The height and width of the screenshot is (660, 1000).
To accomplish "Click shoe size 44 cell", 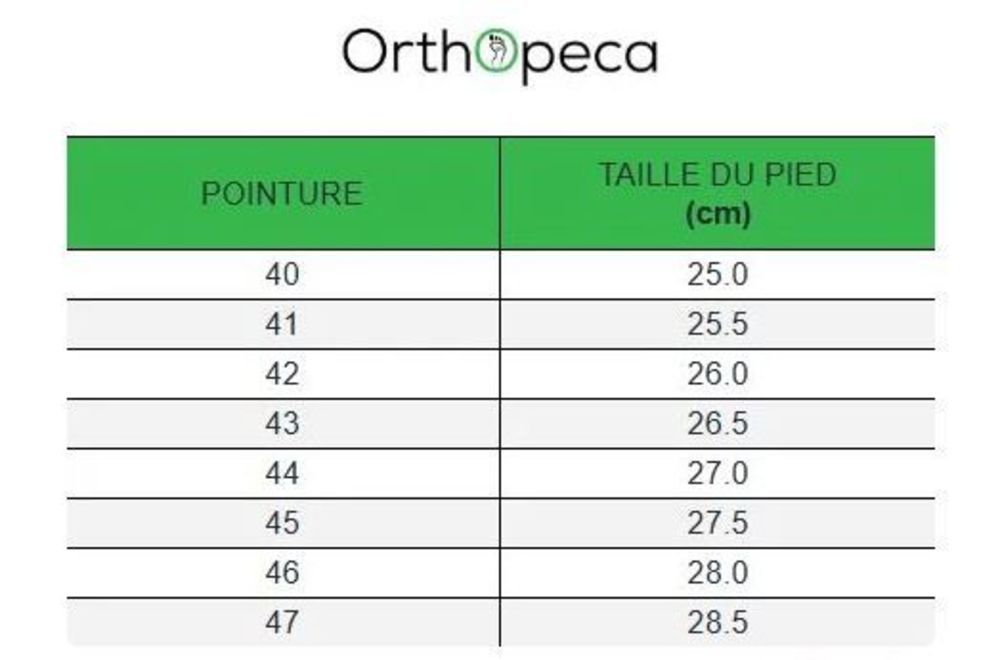I will pos(283,473).
